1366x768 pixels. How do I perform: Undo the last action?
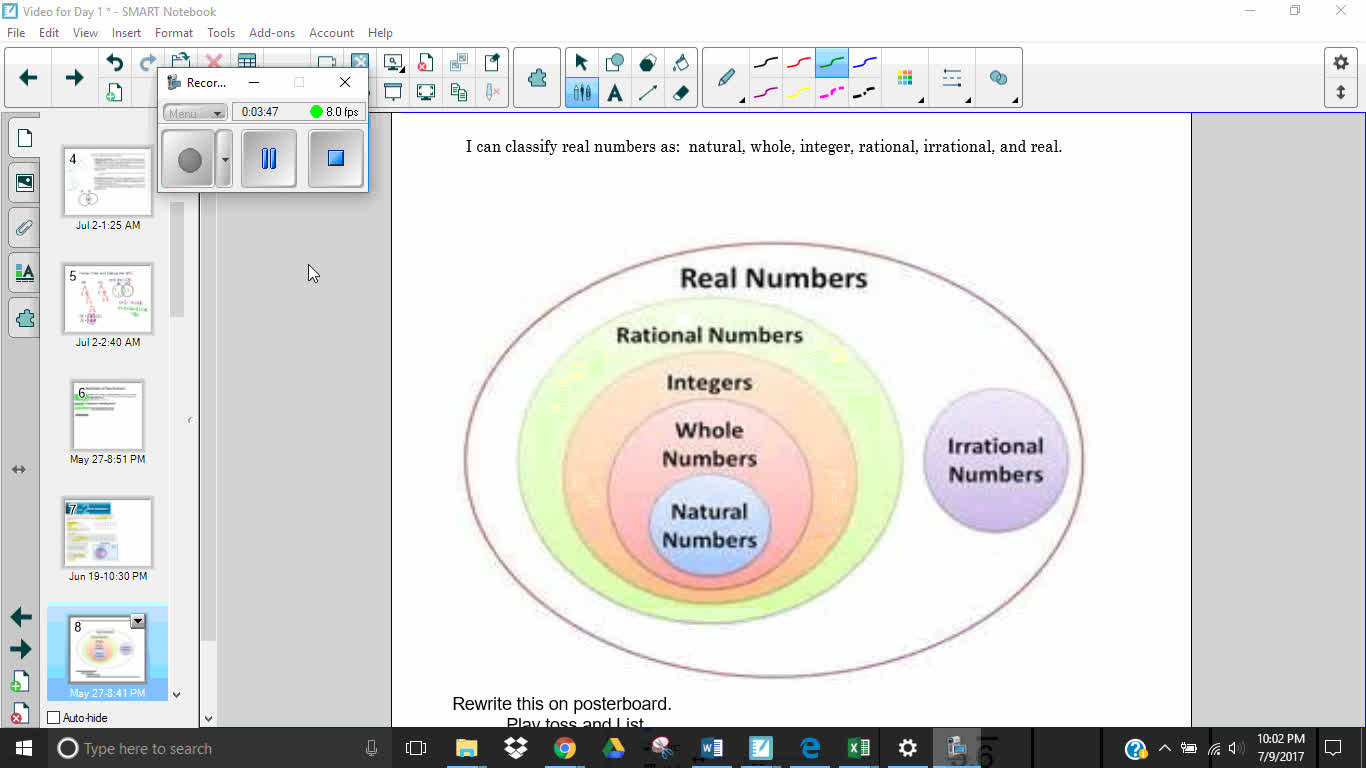tap(113, 62)
